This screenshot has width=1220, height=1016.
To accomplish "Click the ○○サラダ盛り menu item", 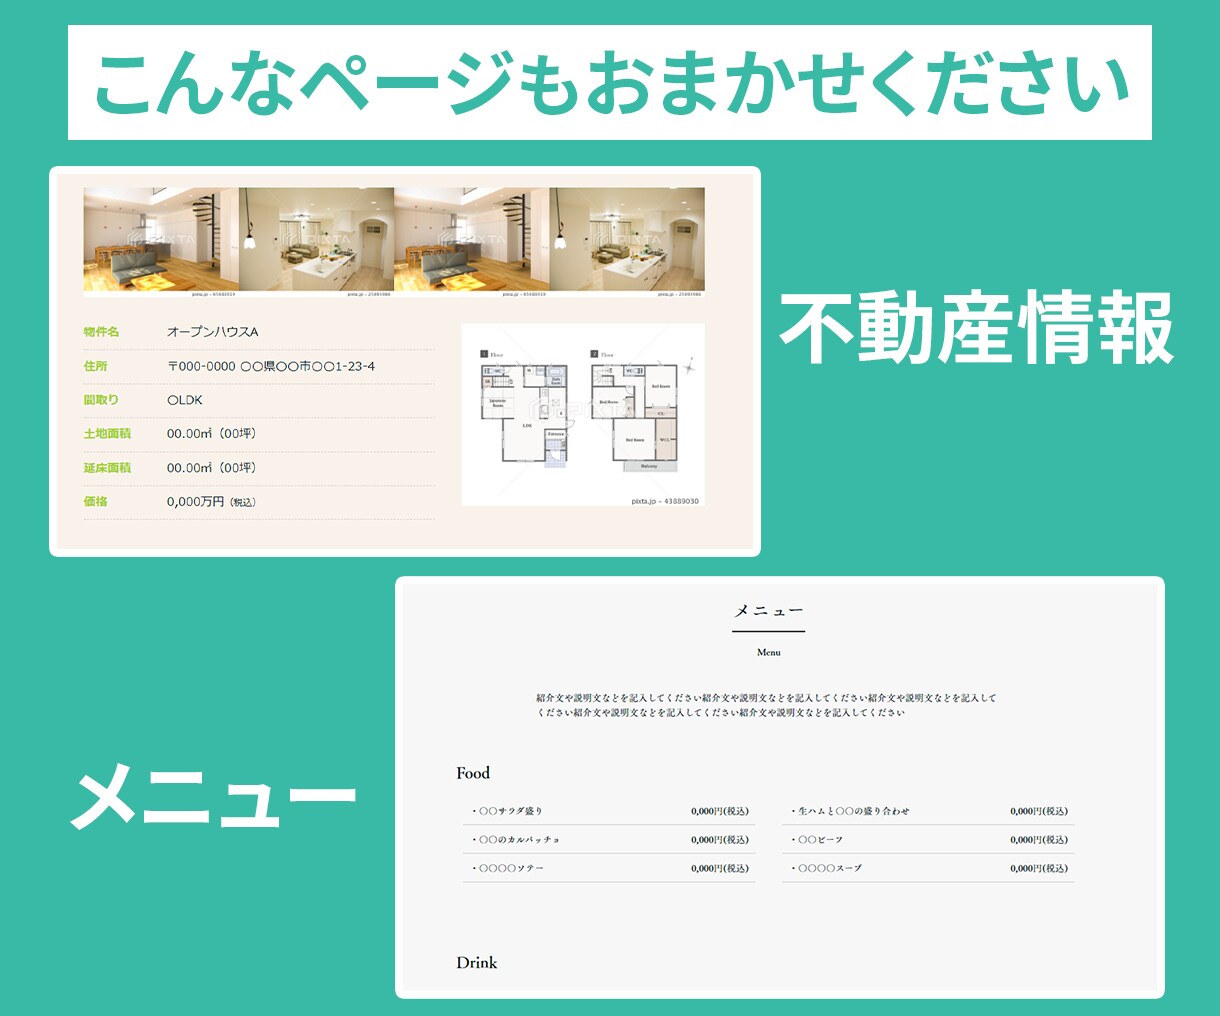I will [x=507, y=811].
